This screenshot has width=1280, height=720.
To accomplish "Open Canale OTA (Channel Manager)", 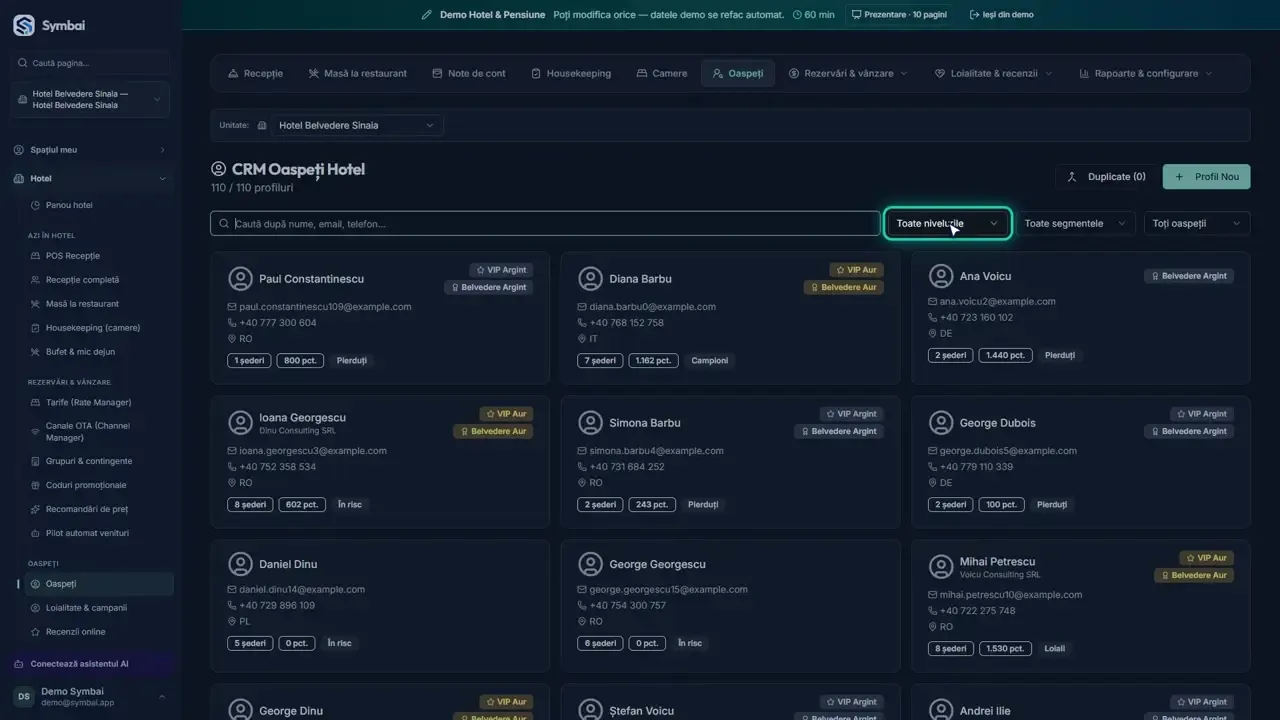I will click(88, 432).
